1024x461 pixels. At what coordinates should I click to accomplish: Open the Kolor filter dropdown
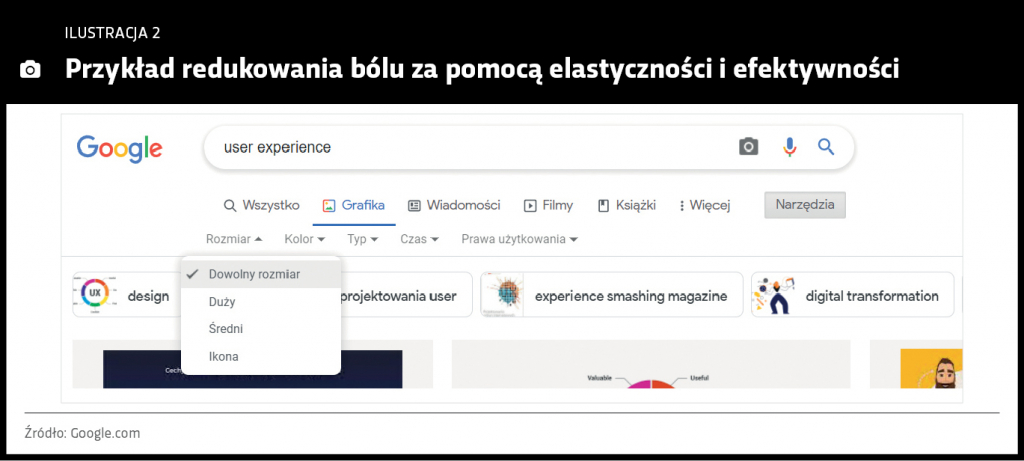pos(305,239)
